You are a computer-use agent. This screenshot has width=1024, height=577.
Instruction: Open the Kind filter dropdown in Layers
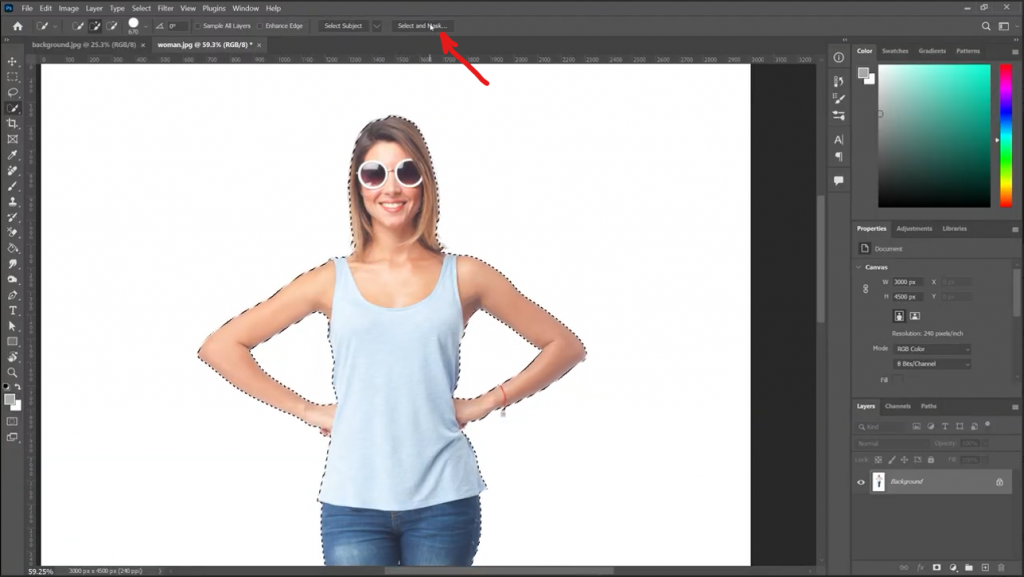pos(880,427)
